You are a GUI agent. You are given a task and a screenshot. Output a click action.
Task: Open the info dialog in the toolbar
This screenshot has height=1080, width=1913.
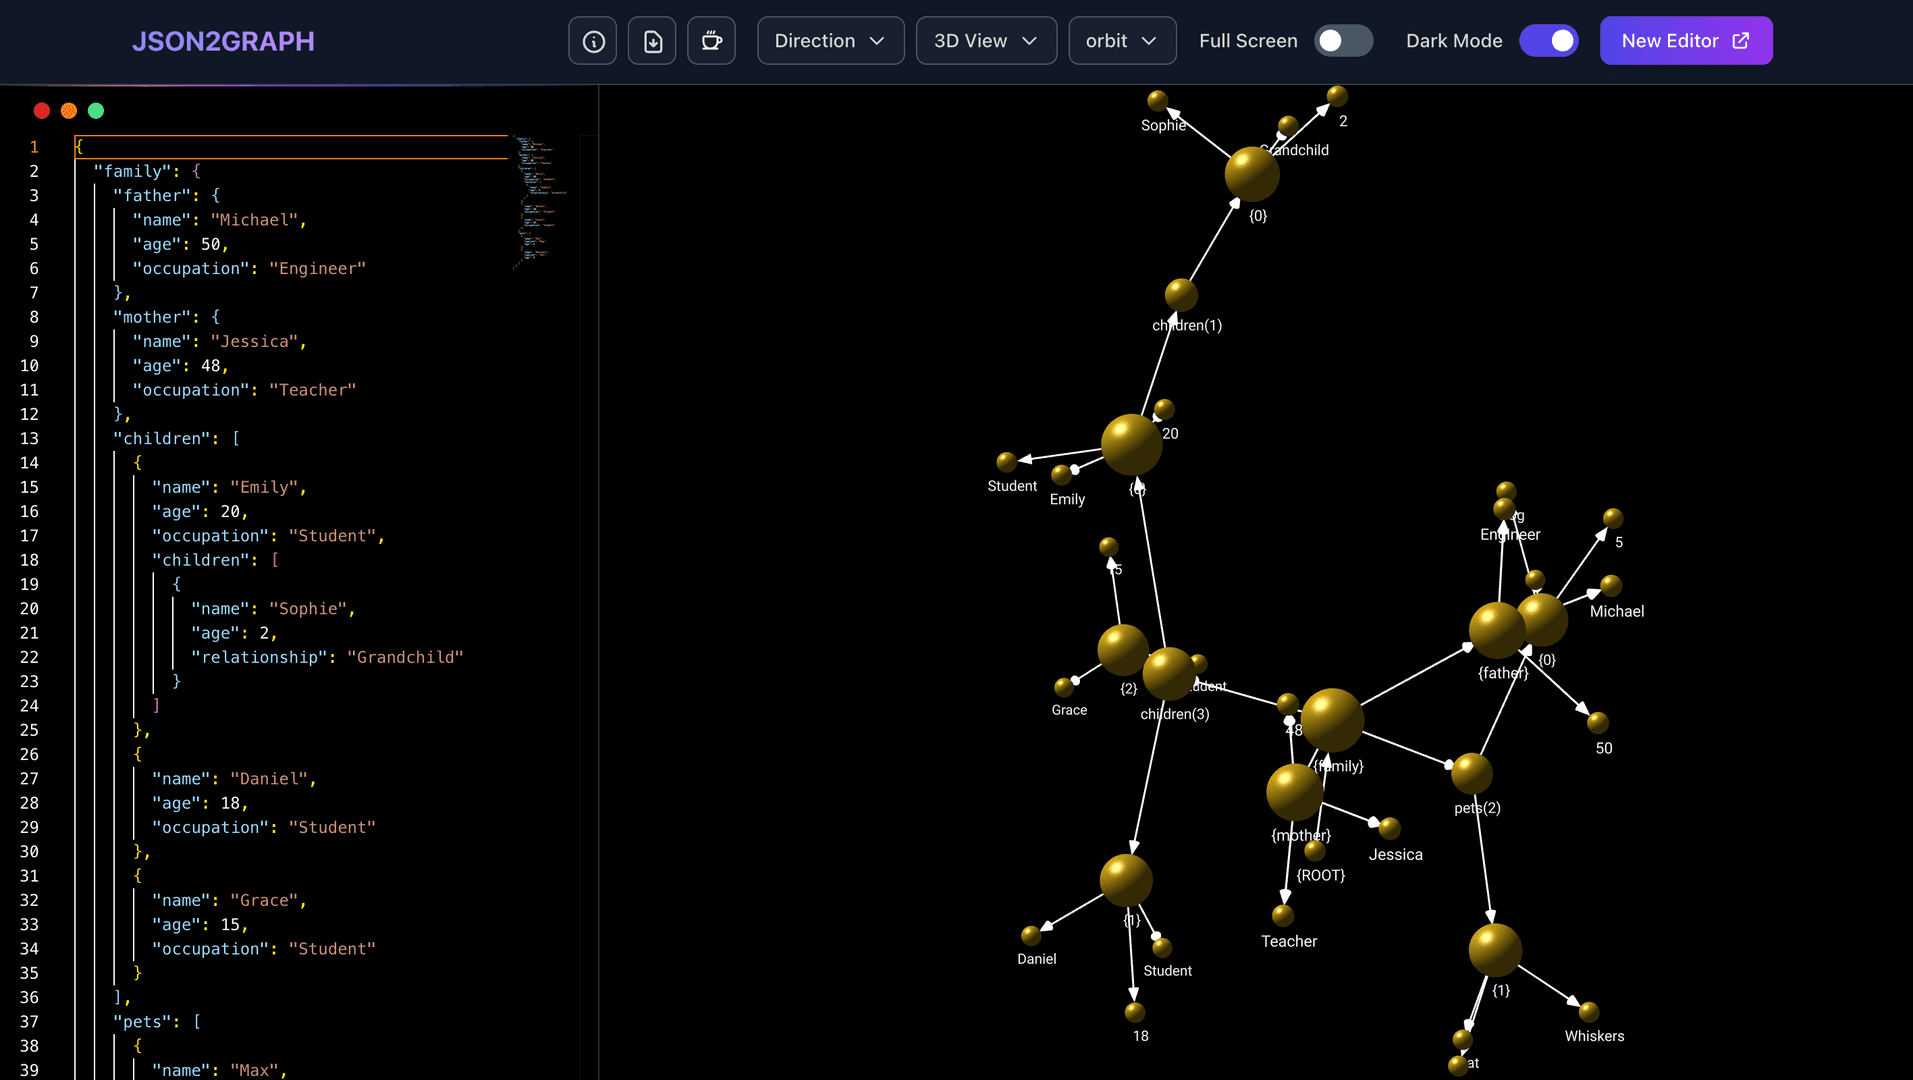[x=592, y=40]
